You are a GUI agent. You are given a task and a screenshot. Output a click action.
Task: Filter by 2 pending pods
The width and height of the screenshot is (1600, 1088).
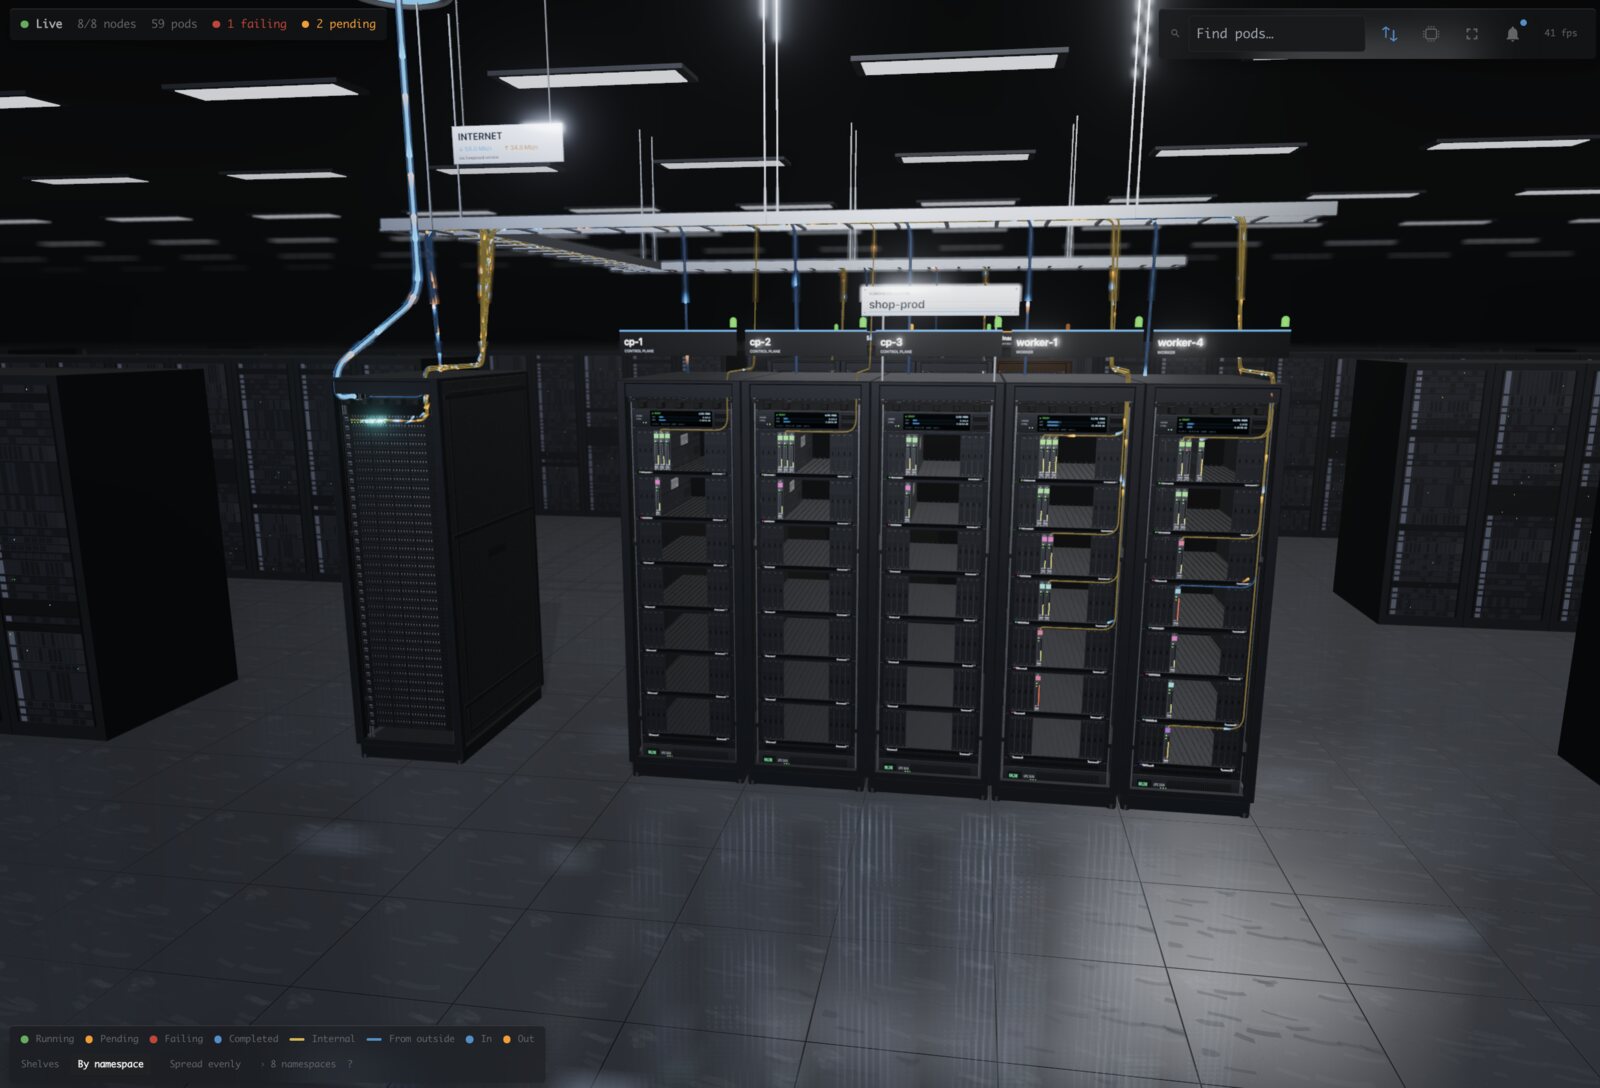tap(339, 24)
